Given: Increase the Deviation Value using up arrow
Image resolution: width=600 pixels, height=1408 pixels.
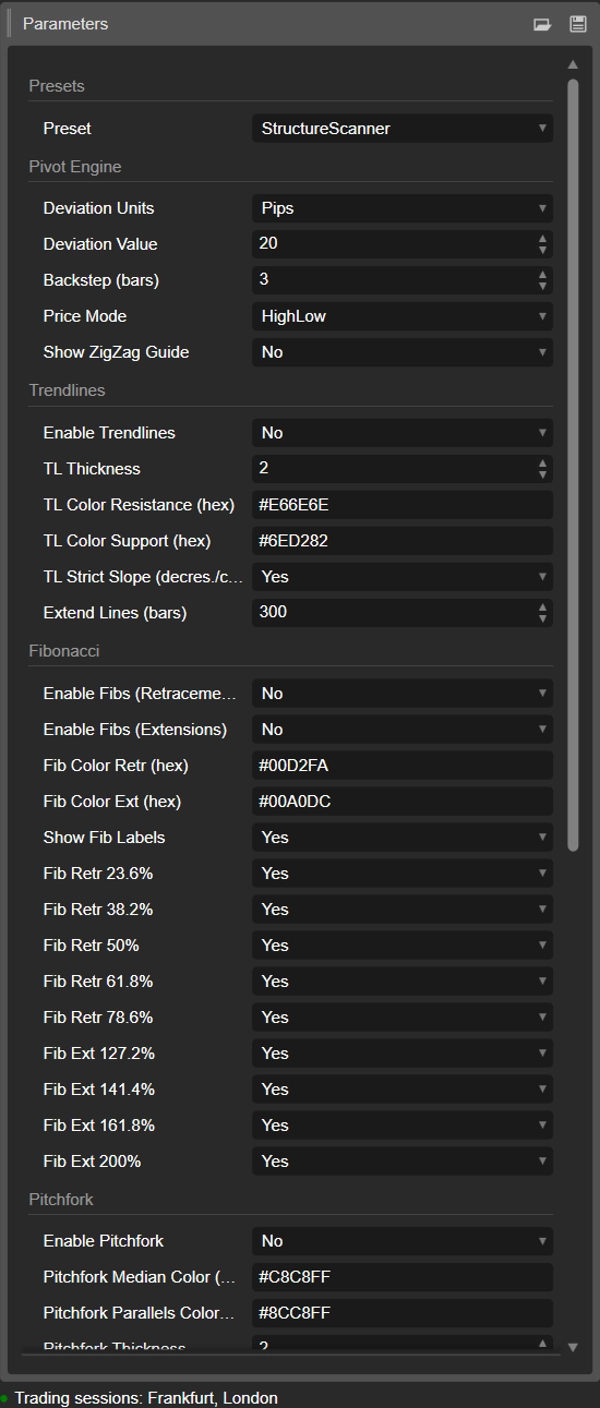Looking at the screenshot, I should pyautogui.click(x=543, y=239).
